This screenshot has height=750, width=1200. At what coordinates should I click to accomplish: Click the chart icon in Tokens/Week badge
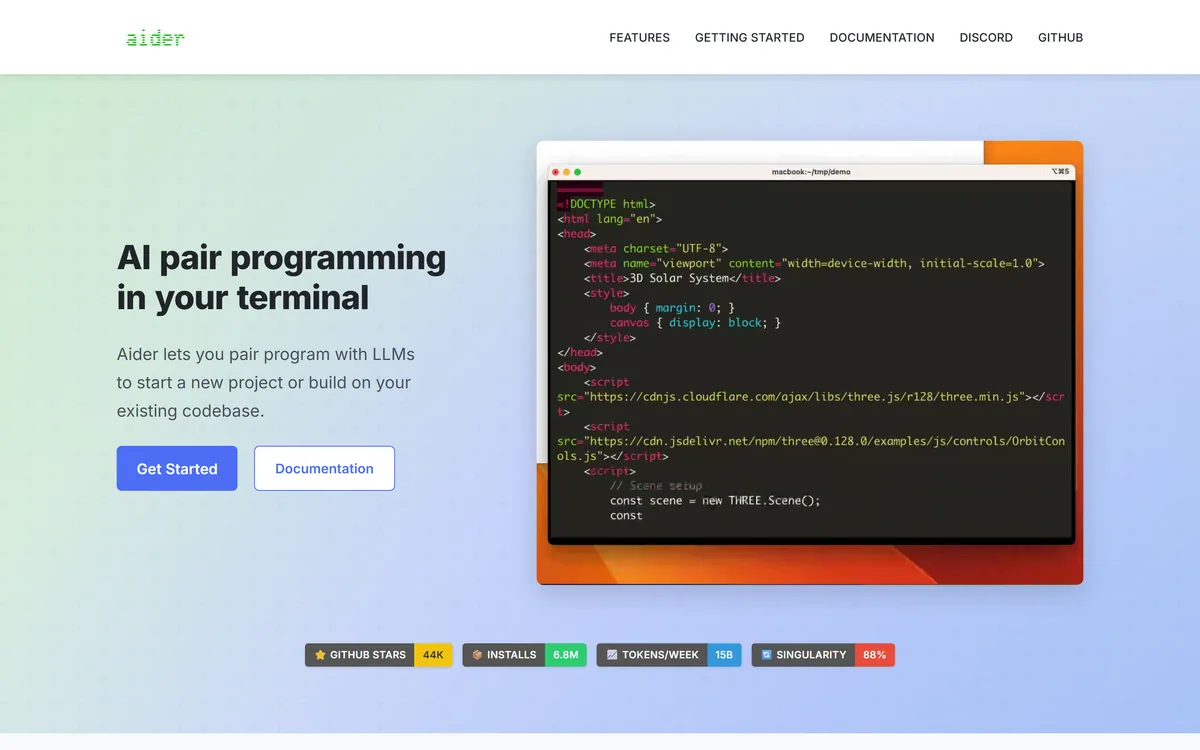click(x=612, y=655)
